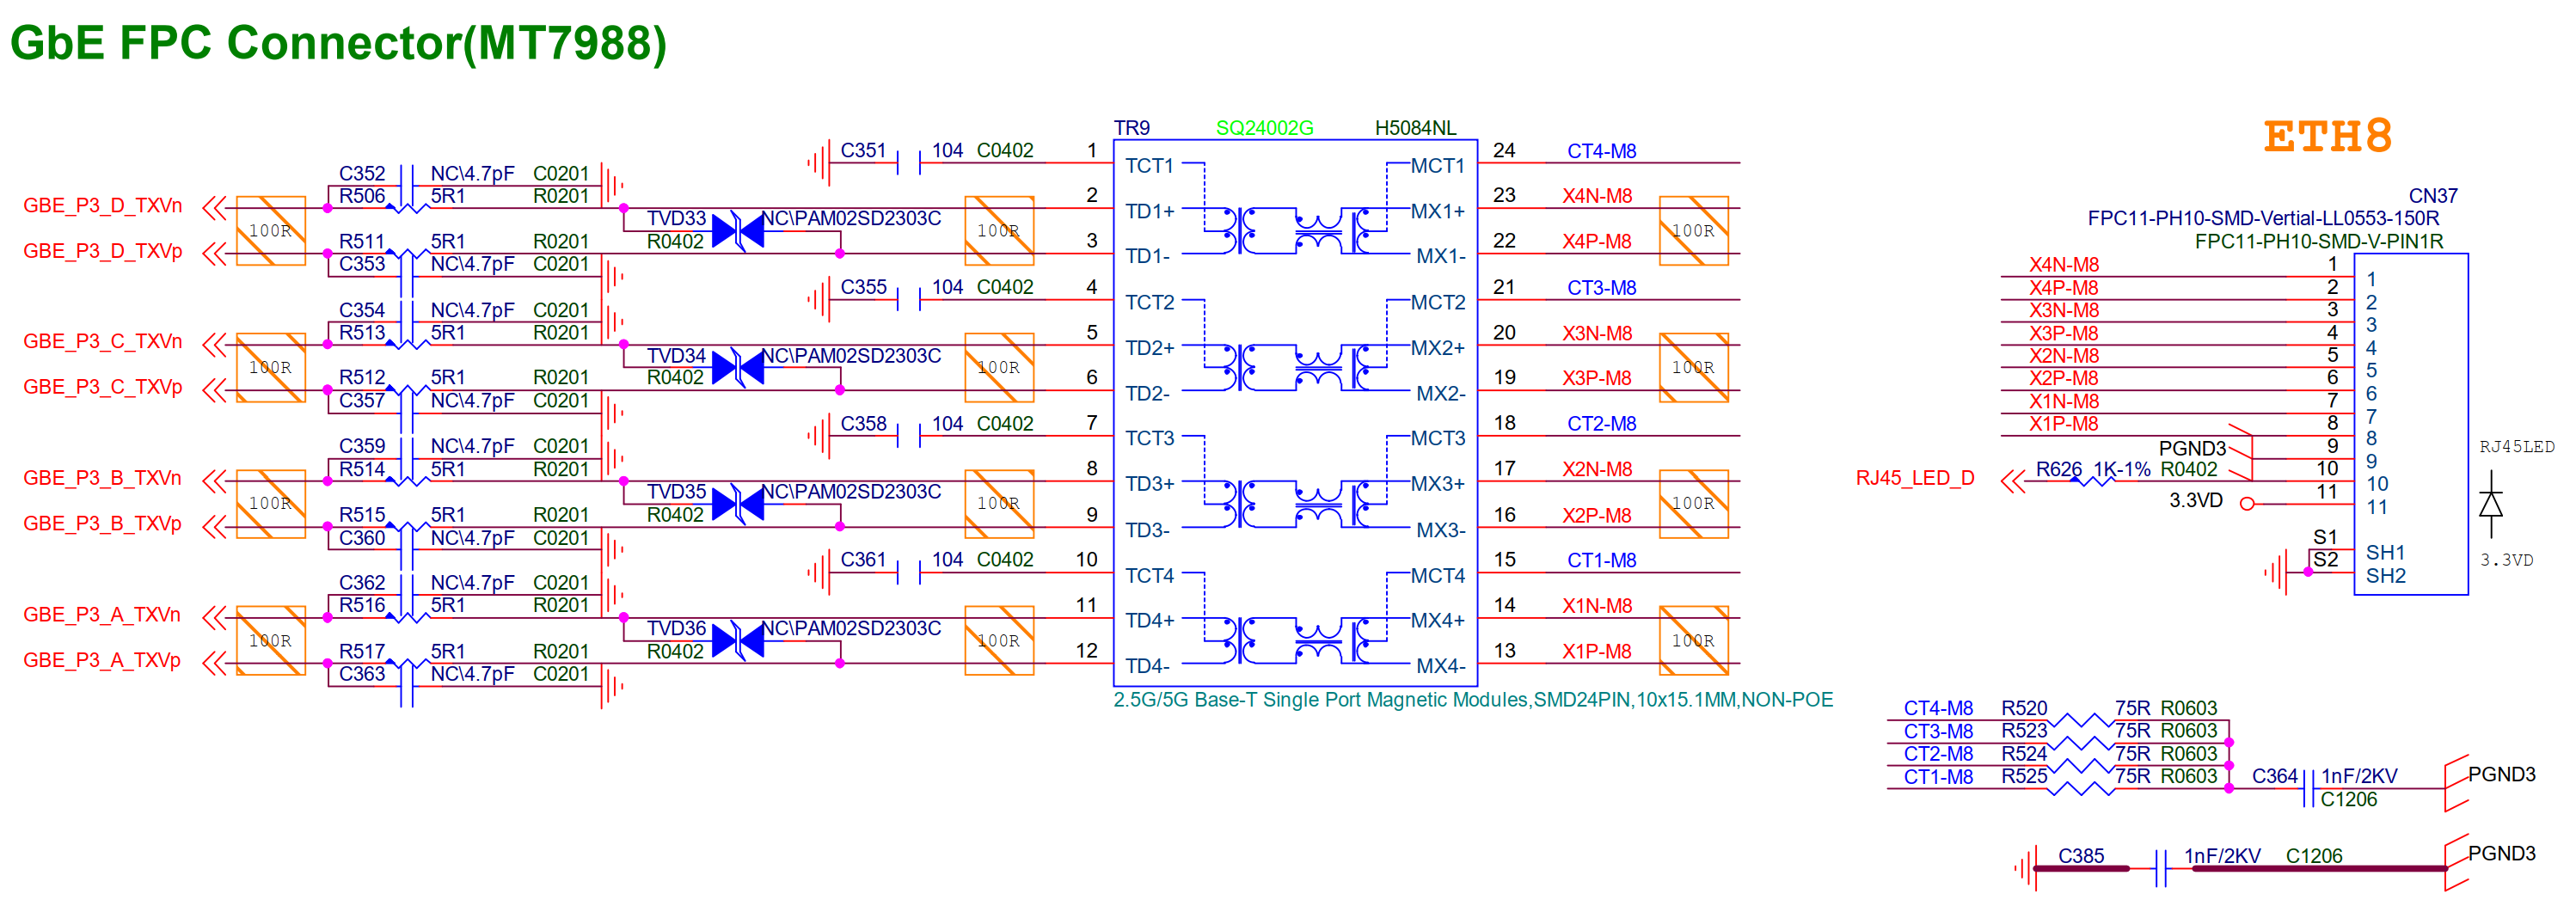Select the TVD36 TVS diode symbol
Image resolution: width=2576 pixels, height=906 pixels.
click(x=738, y=641)
